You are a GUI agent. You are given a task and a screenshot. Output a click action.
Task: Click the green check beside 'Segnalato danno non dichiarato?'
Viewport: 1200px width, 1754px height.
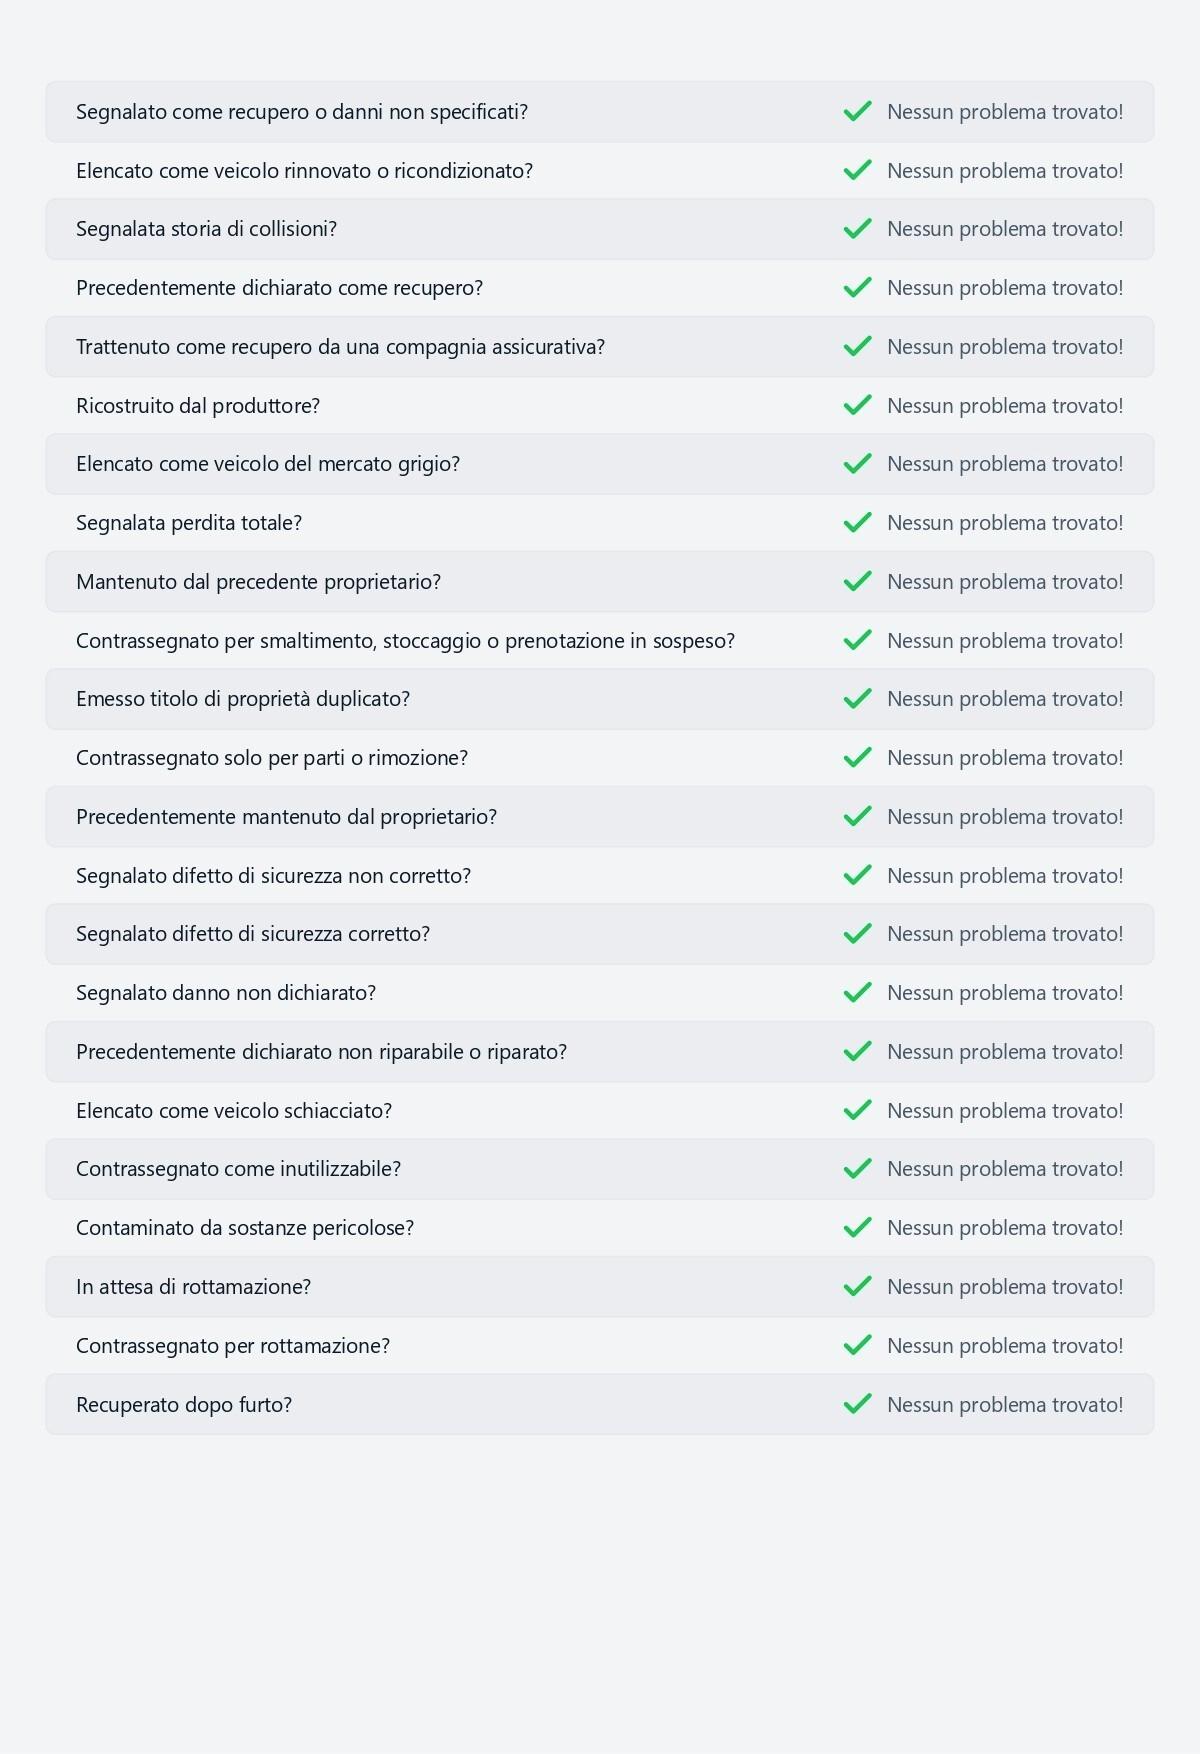[857, 993]
